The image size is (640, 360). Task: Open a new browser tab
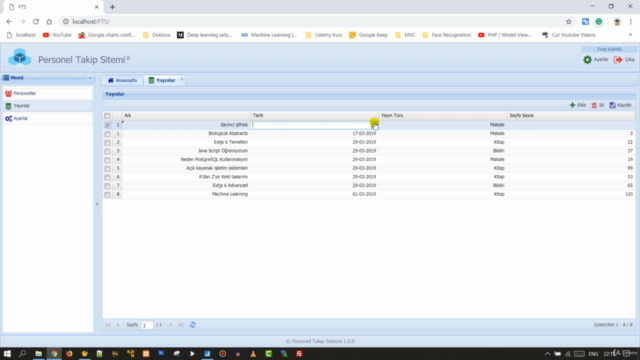pos(113,7)
